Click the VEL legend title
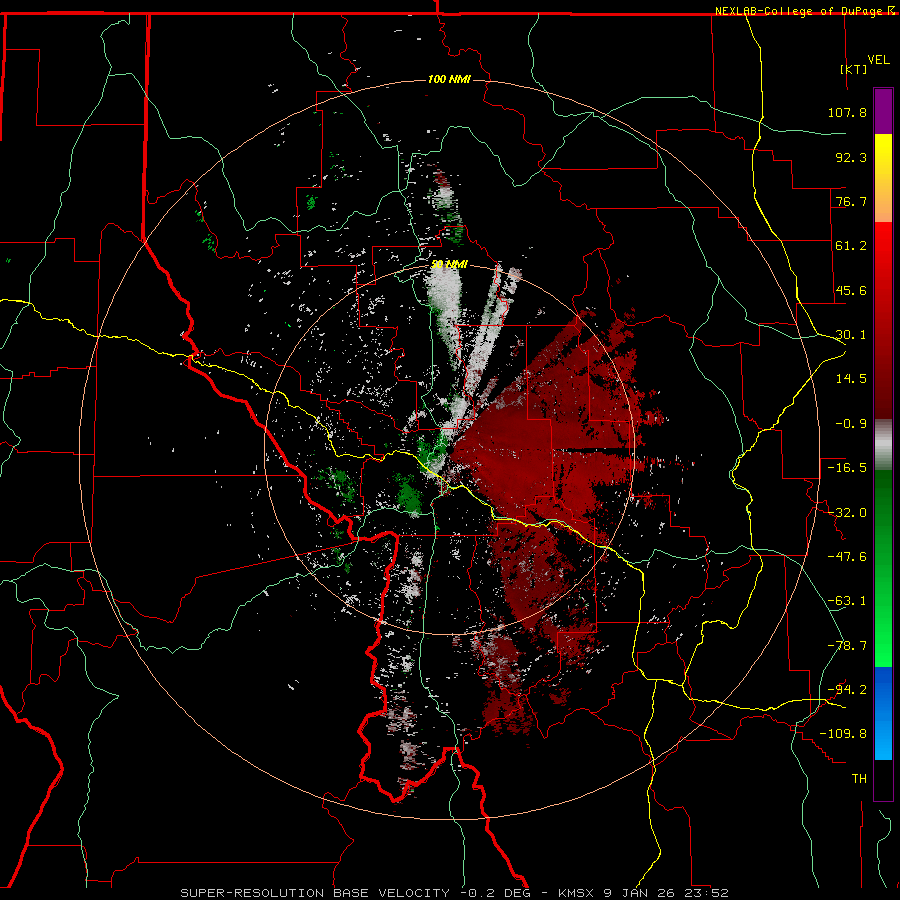 click(878, 60)
